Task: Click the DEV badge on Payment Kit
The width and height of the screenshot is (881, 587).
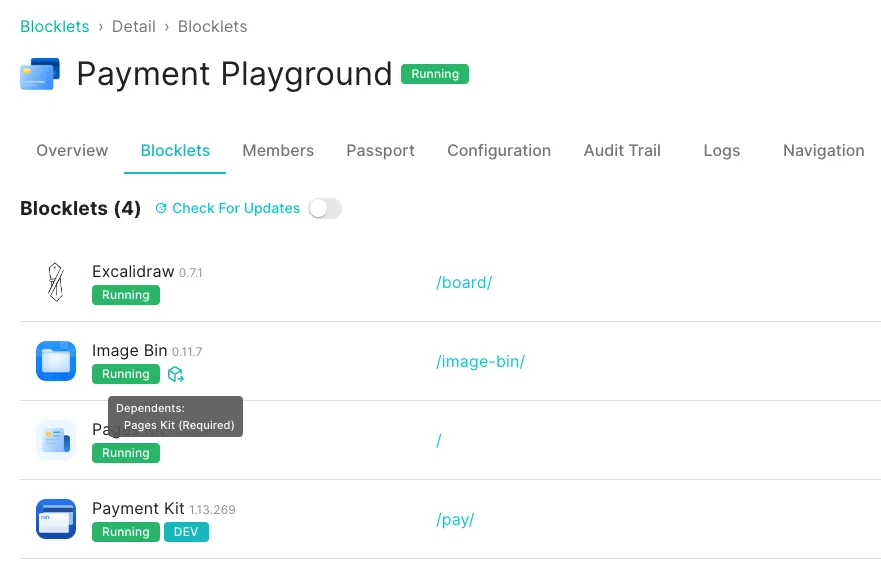Action: [x=186, y=532]
